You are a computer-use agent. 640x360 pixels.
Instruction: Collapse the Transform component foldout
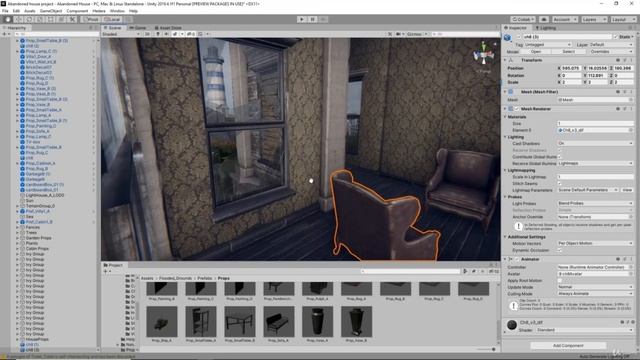click(506, 60)
